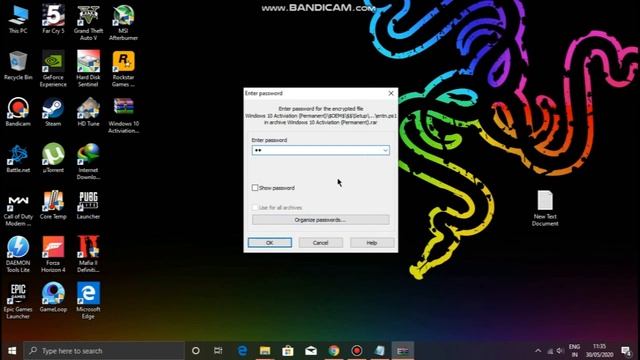640x360 pixels.
Task: Select HD Tune desktop icon
Action: [88, 112]
